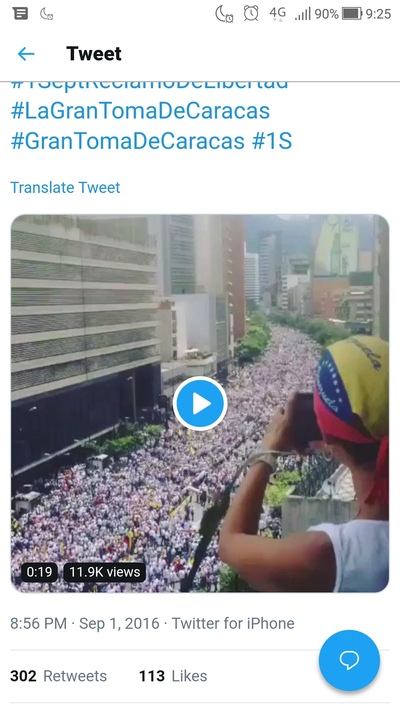The width and height of the screenshot is (400, 711).
Task: Open the #LaGranTomaDeCaracas hashtag
Action: pyautogui.click(x=140, y=111)
